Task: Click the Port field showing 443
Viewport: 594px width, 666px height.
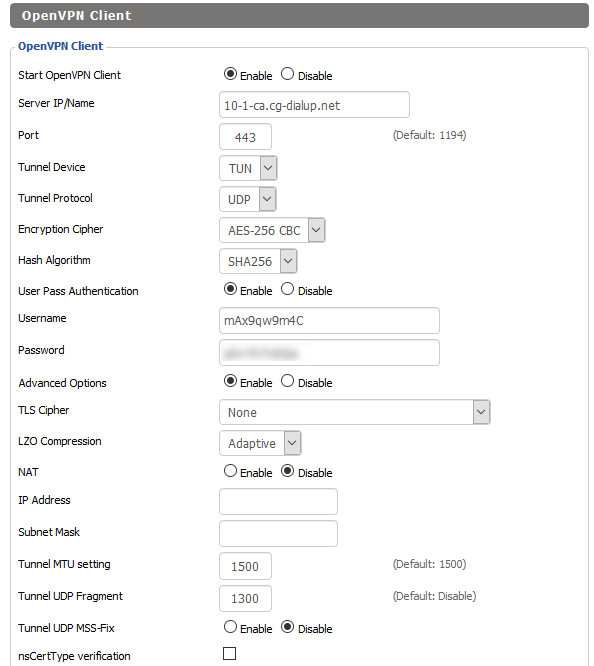Action: click(x=246, y=137)
